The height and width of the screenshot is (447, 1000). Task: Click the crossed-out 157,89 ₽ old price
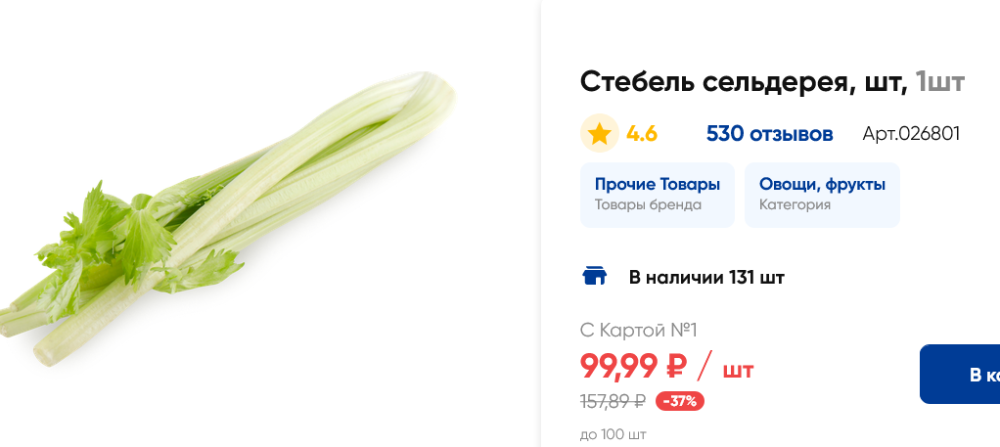coord(613,401)
